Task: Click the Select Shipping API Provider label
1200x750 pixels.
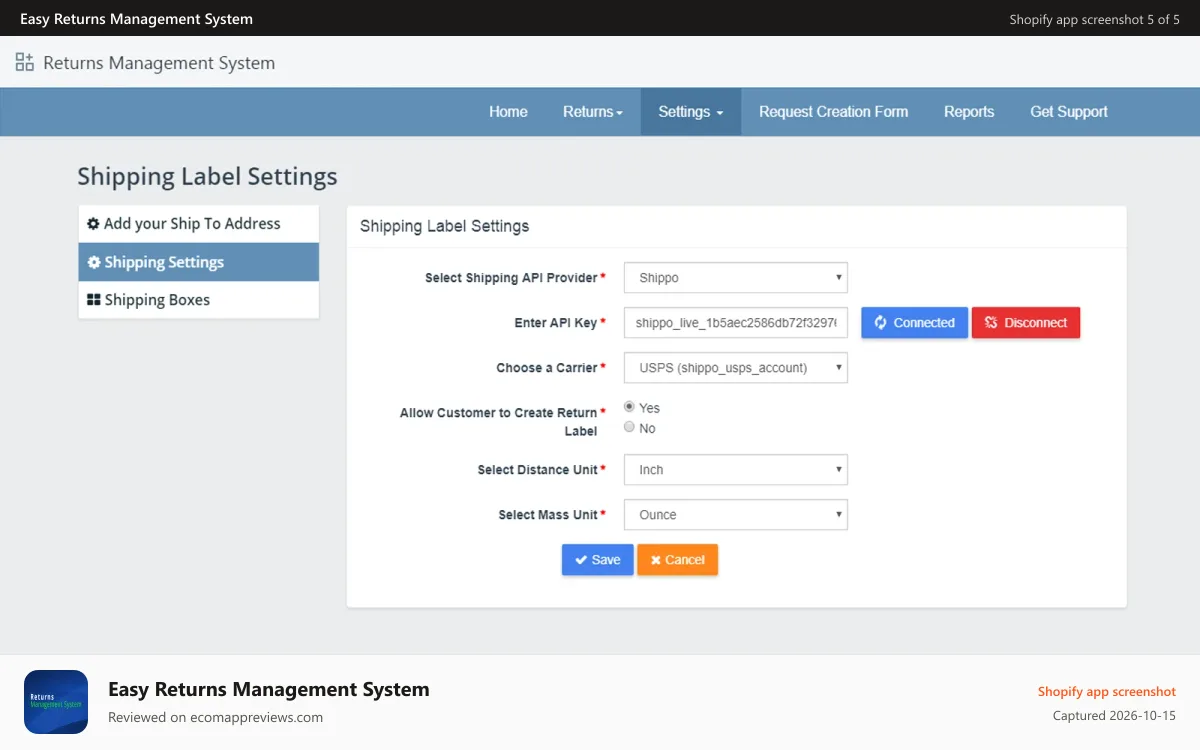Action: (x=511, y=278)
